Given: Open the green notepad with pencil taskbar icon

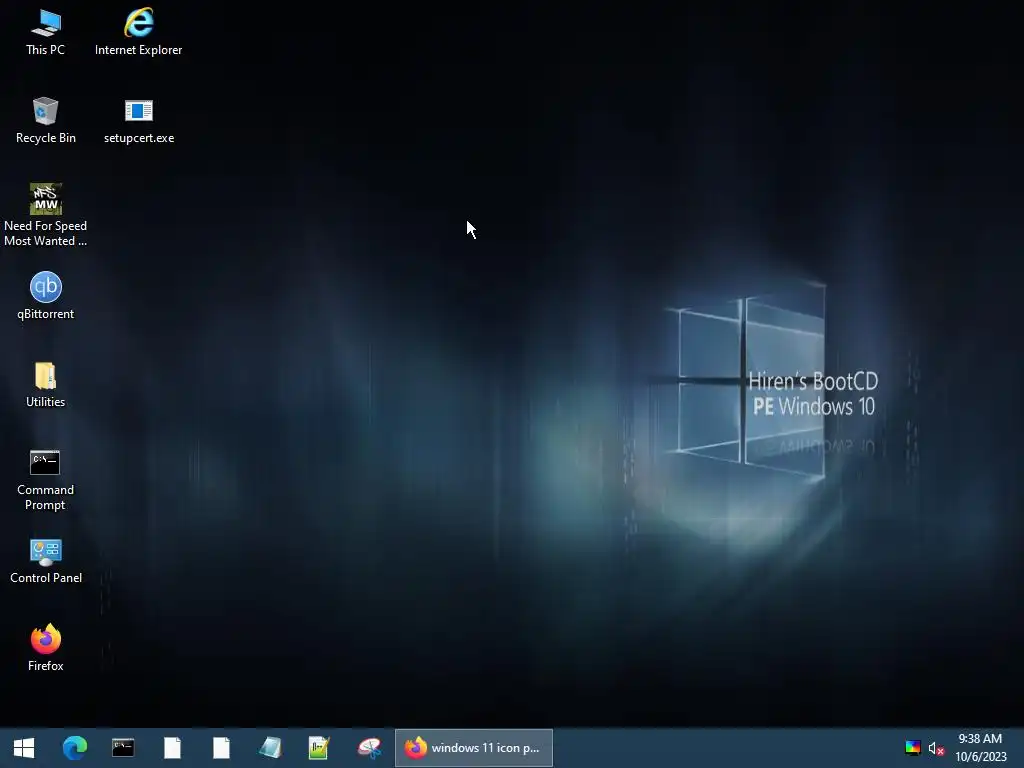Looking at the screenshot, I should tap(319, 748).
